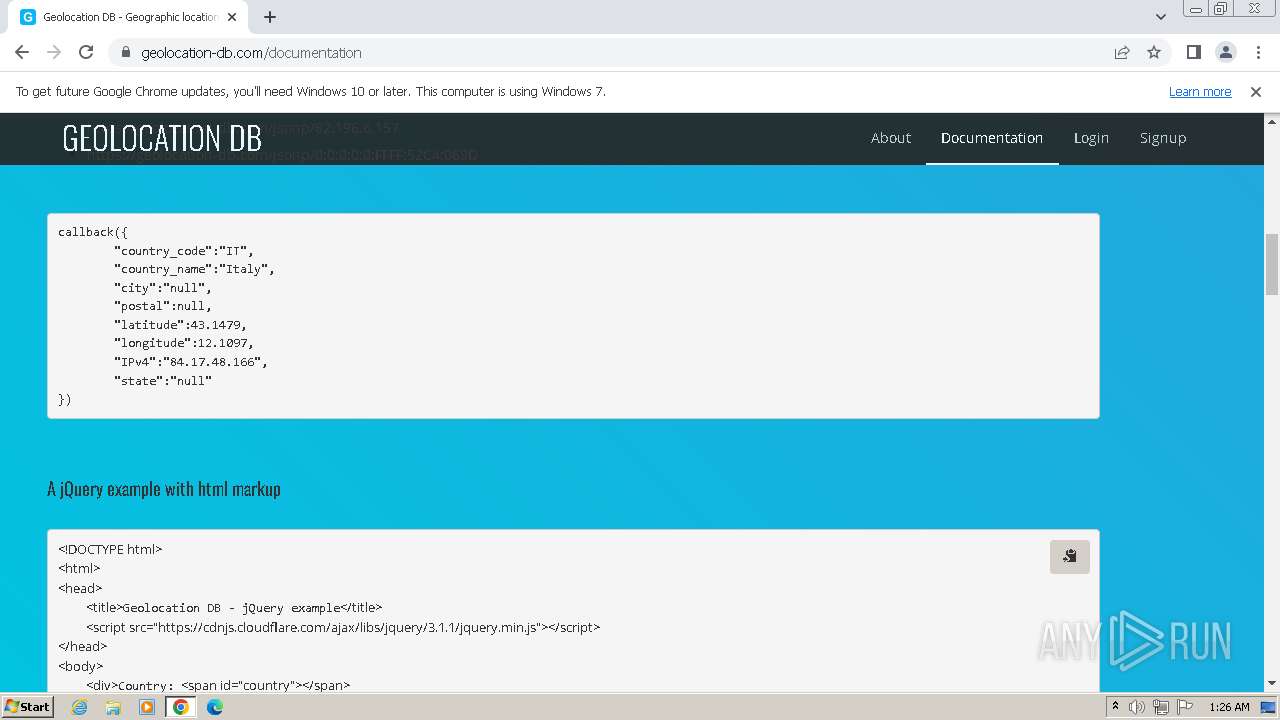This screenshot has height=720, width=1280.
Task: Open the Learn more link
Action: [x=1200, y=91]
